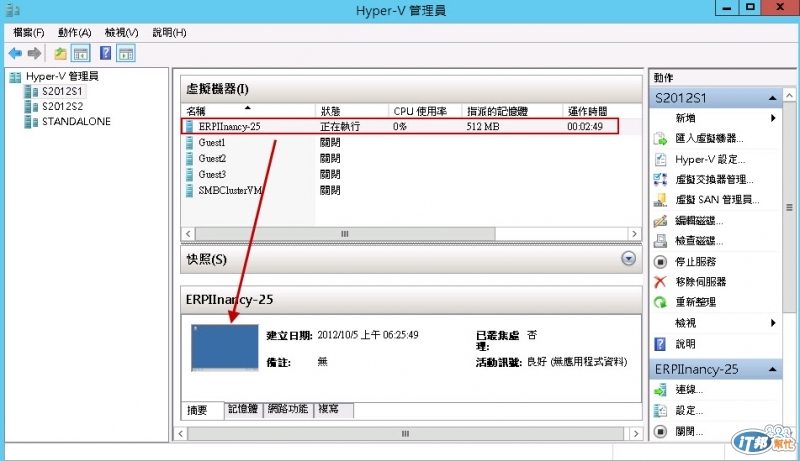Image resolution: width=800 pixels, height=461 pixels.
Task: Expand the 檢視 submenu arrow in actions
Action: click(773, 323)
